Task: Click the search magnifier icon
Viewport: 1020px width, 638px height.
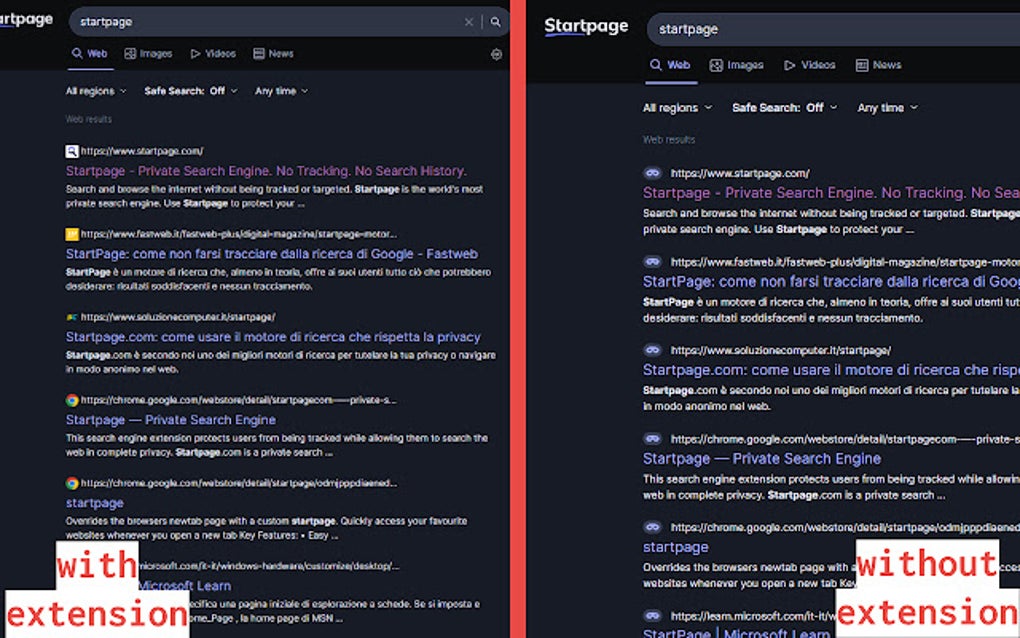Action: (495, 21)
